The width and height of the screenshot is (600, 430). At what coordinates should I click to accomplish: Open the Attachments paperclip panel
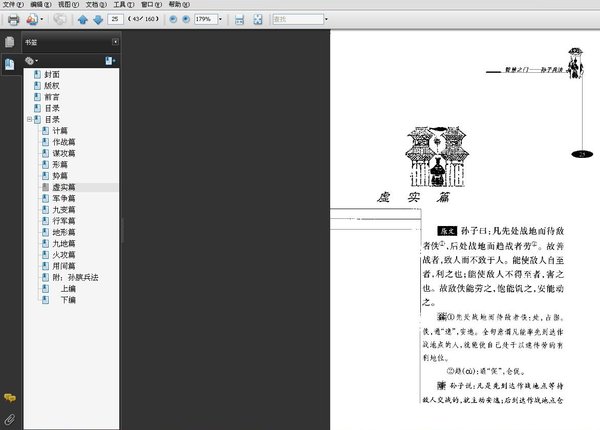coord(9,417)
